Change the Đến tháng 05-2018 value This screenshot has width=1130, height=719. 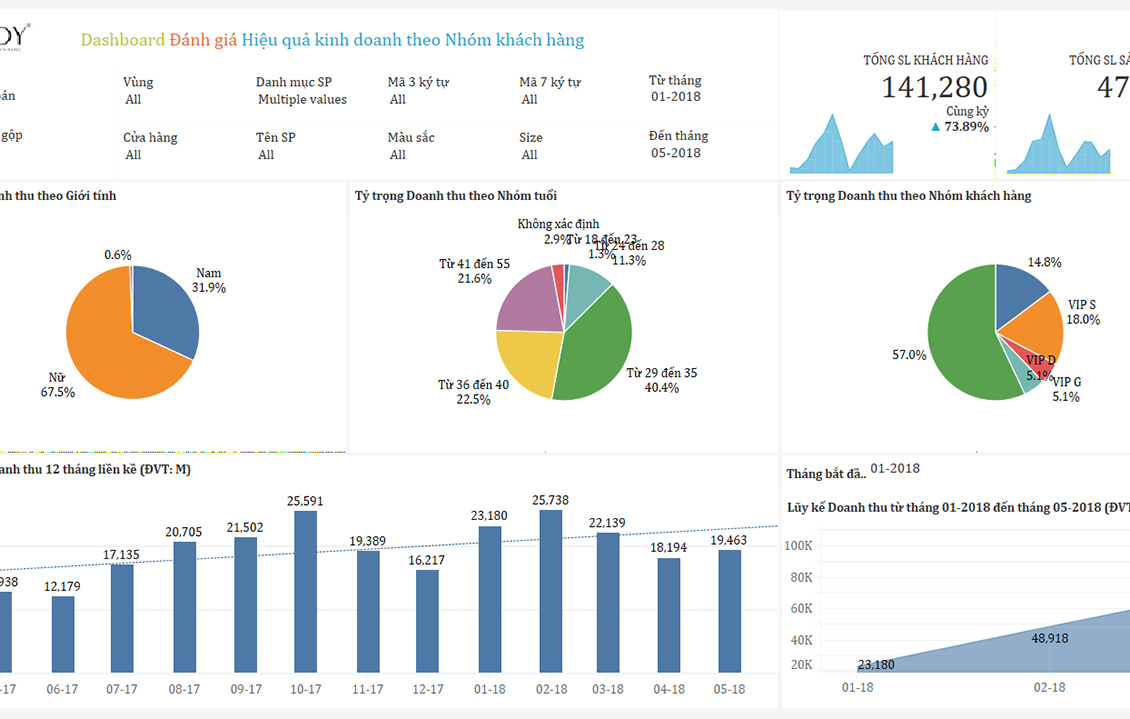[676, 153]
